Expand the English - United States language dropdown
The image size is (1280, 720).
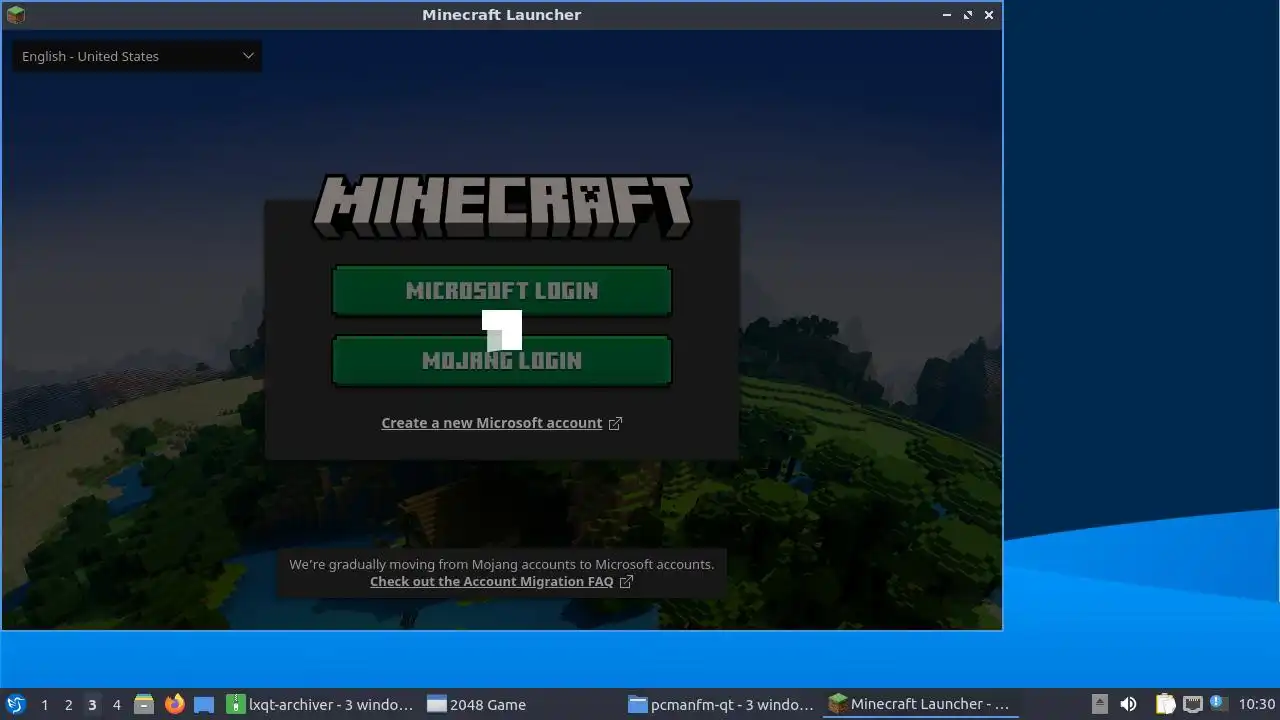(137, 56)
